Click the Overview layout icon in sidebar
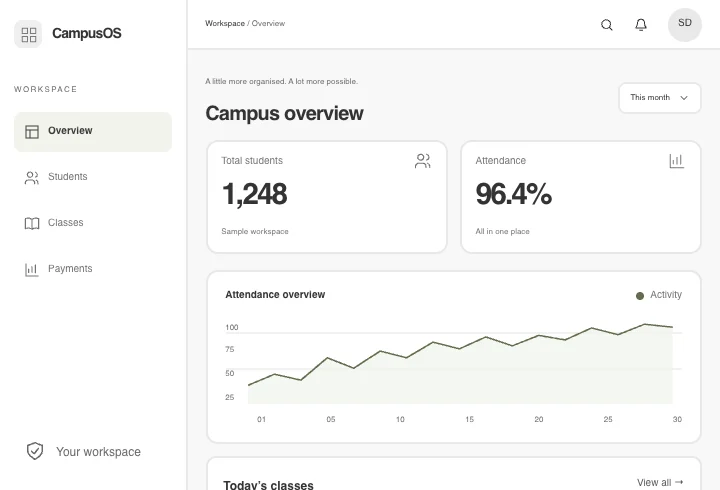Image resolution: width=720 pixels, height=490 pixels. pyautogui.click(x=32, y=132)
